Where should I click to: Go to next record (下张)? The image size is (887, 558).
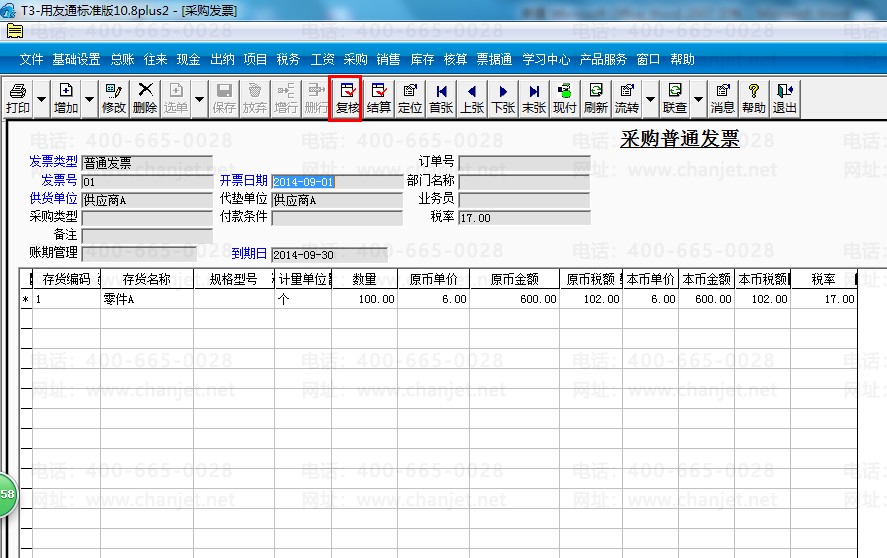tap(503, 98)
